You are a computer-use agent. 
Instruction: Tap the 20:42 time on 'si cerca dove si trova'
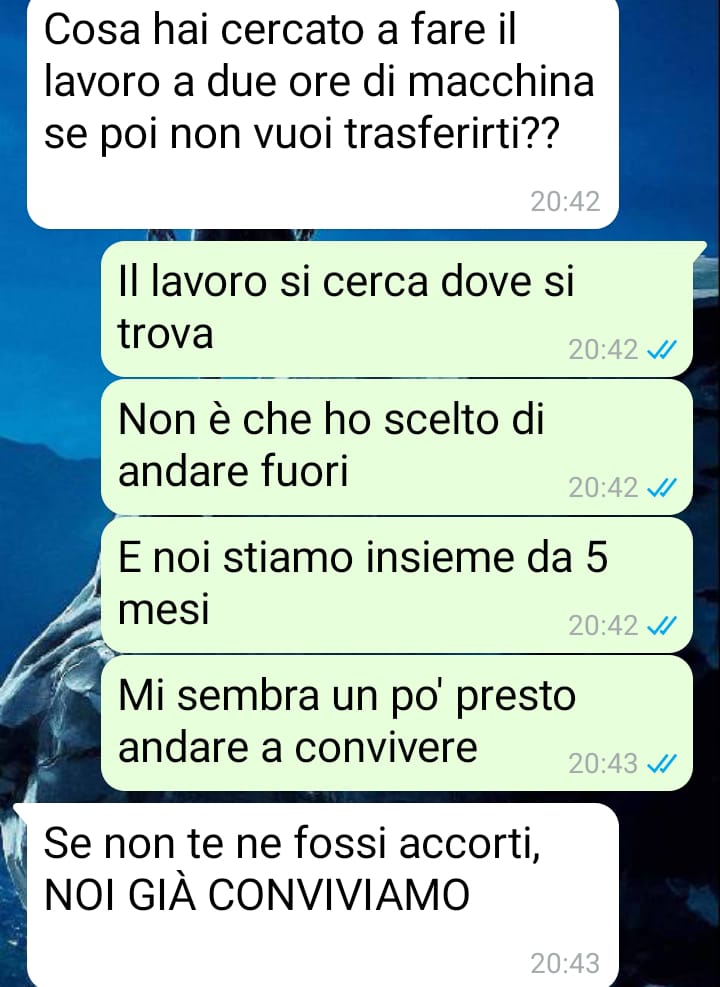(603, 349)
